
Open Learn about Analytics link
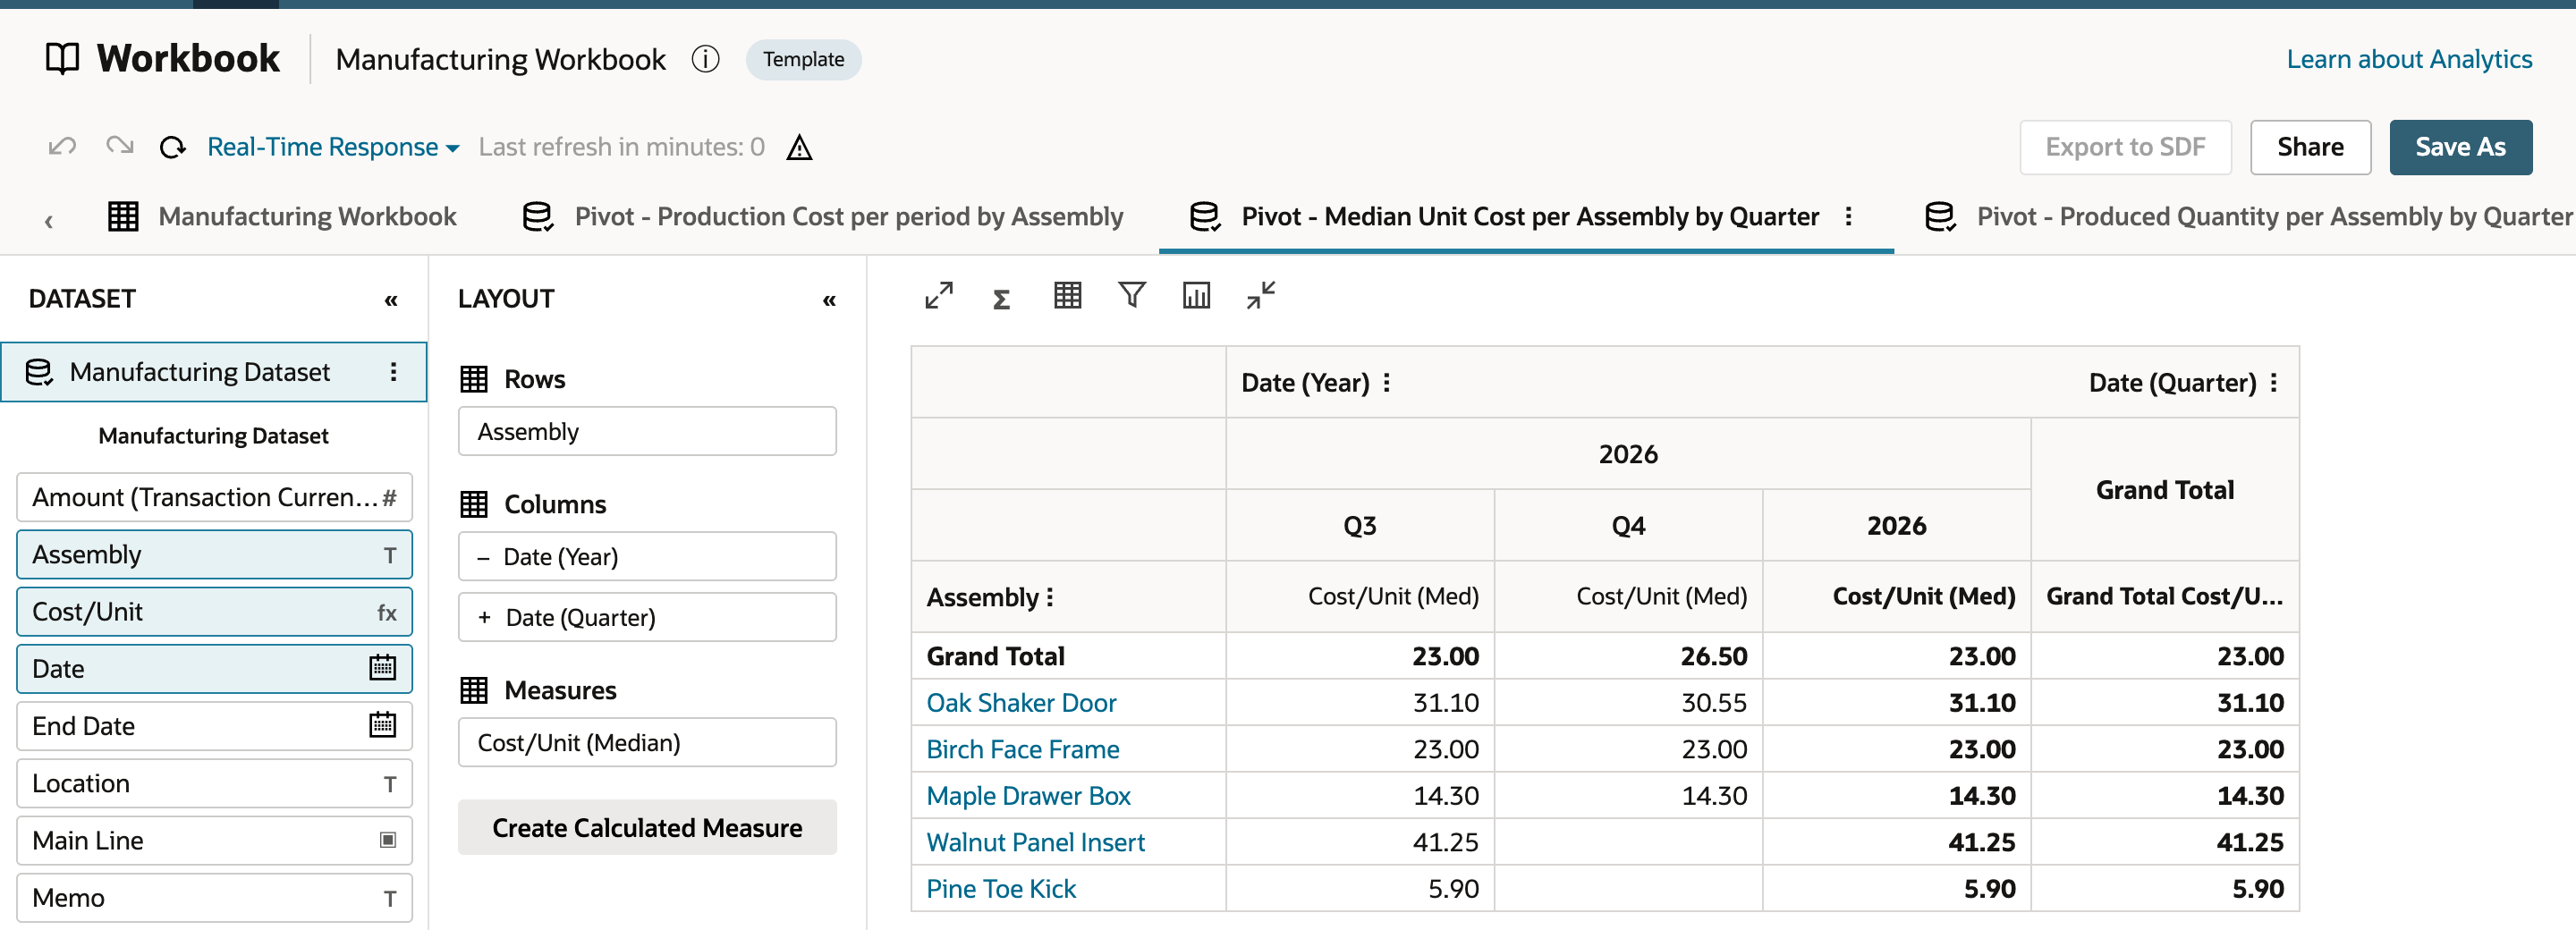2409,59
